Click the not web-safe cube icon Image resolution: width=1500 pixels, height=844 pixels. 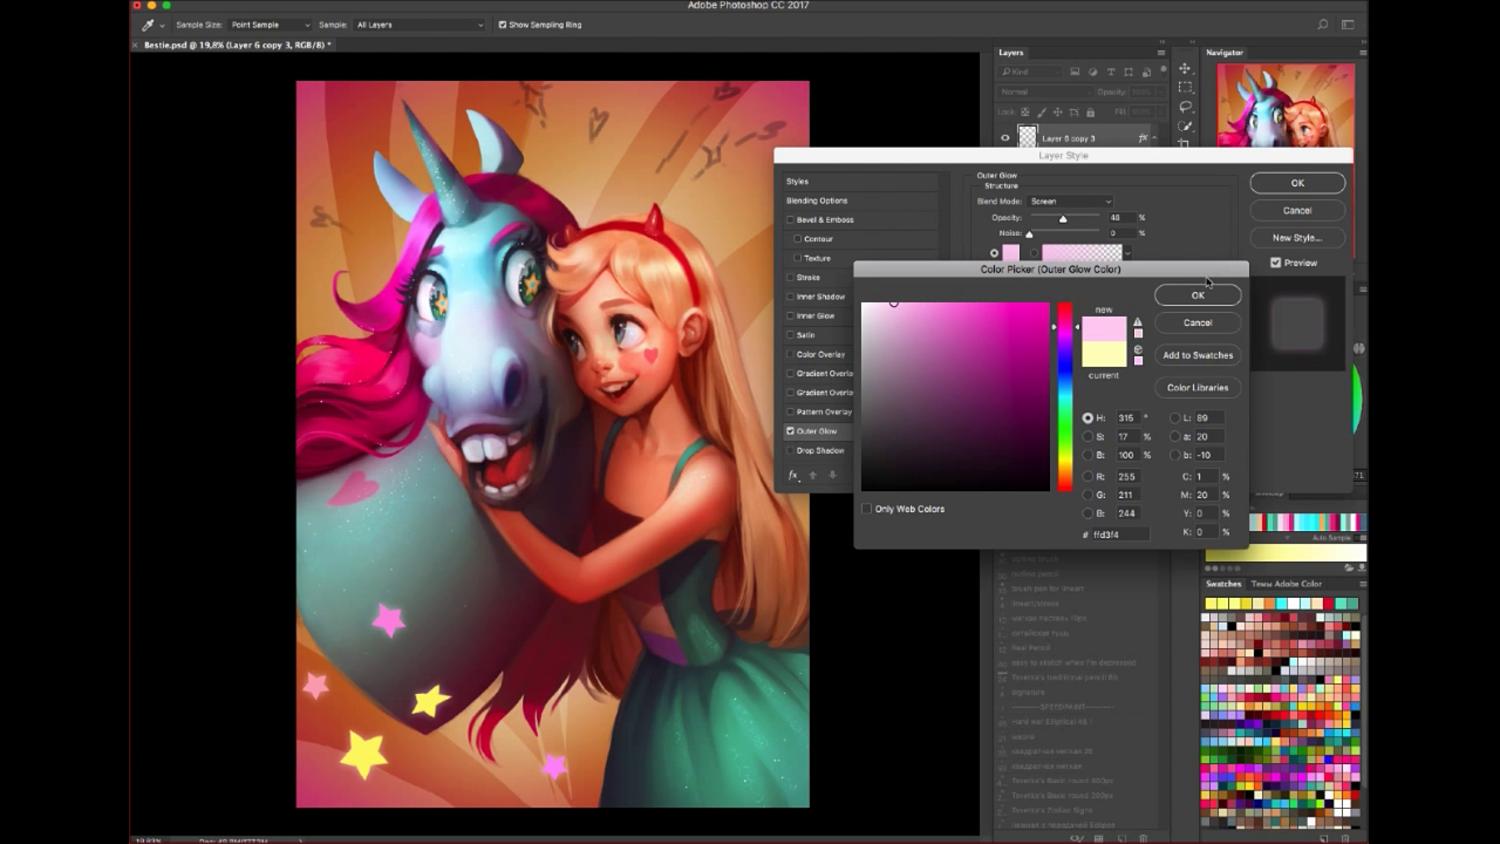(1138, 349)
